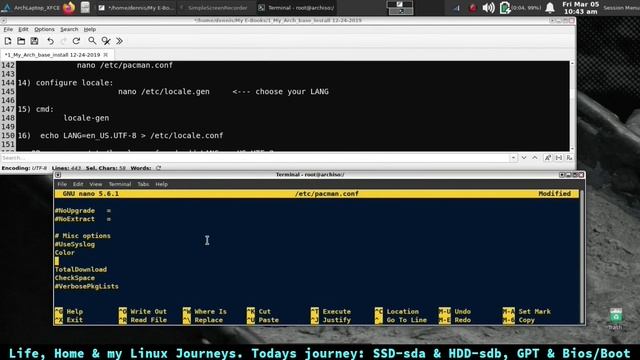Viewport: 640px width, 360px height.
Task: Open the Terminal menu in terminal window
Action: pyautogui.click(x=120, y=184)
